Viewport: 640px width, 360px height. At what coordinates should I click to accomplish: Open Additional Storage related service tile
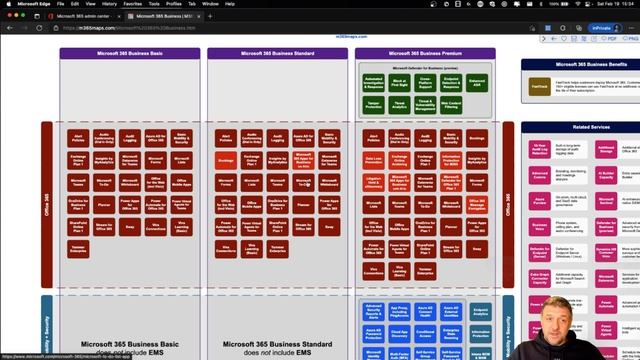tap(606, 149)
